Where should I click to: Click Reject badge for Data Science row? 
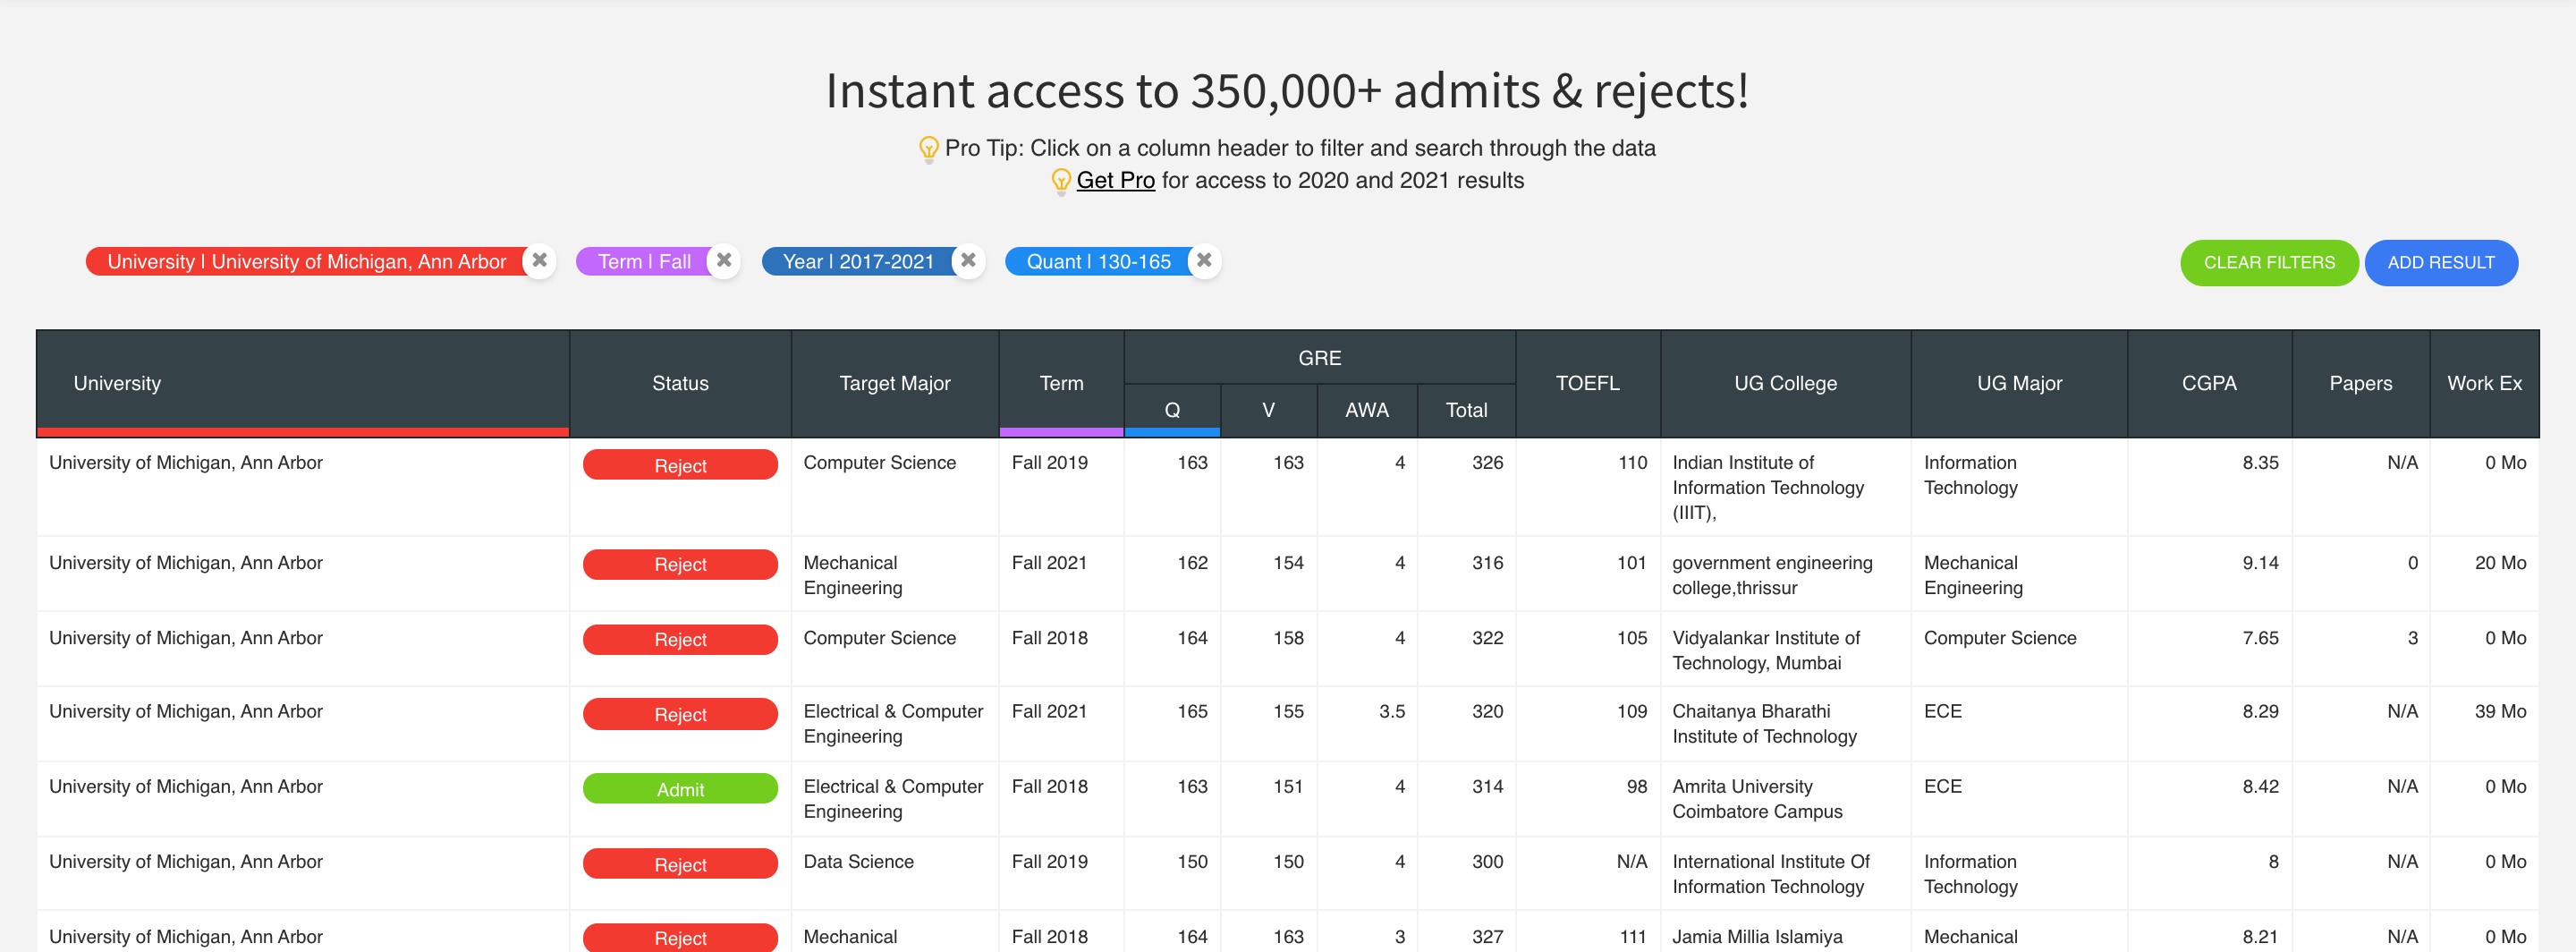coord(680,864)
